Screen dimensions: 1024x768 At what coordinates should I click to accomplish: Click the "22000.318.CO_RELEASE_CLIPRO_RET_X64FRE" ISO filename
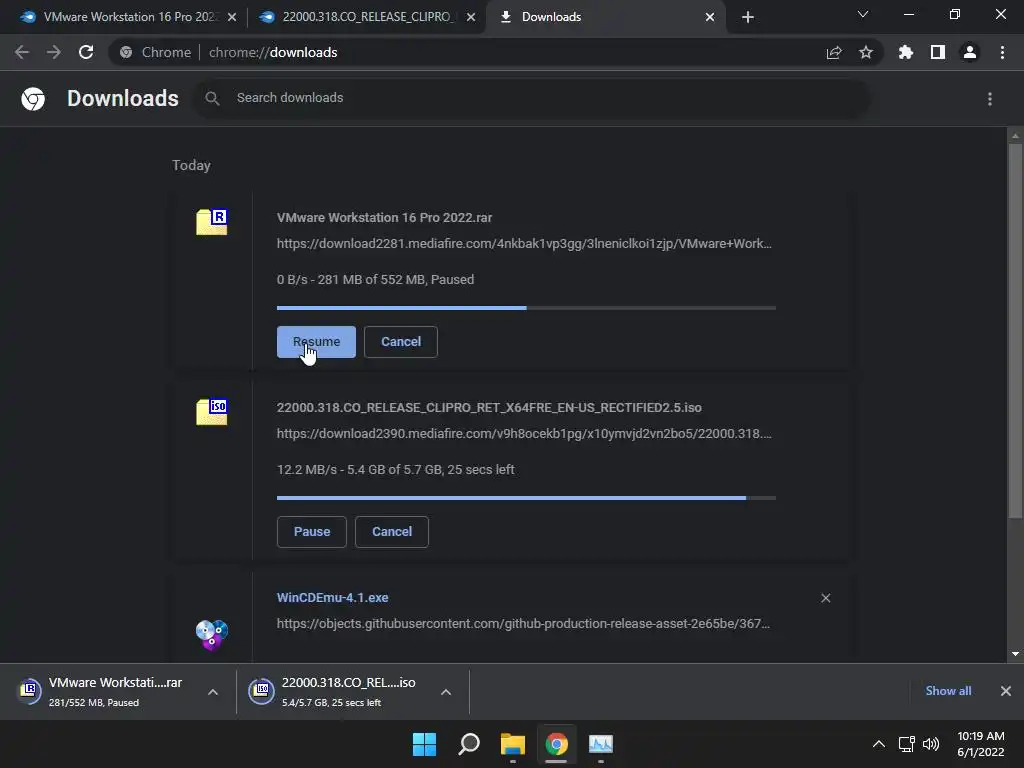(x=489, y=408)
